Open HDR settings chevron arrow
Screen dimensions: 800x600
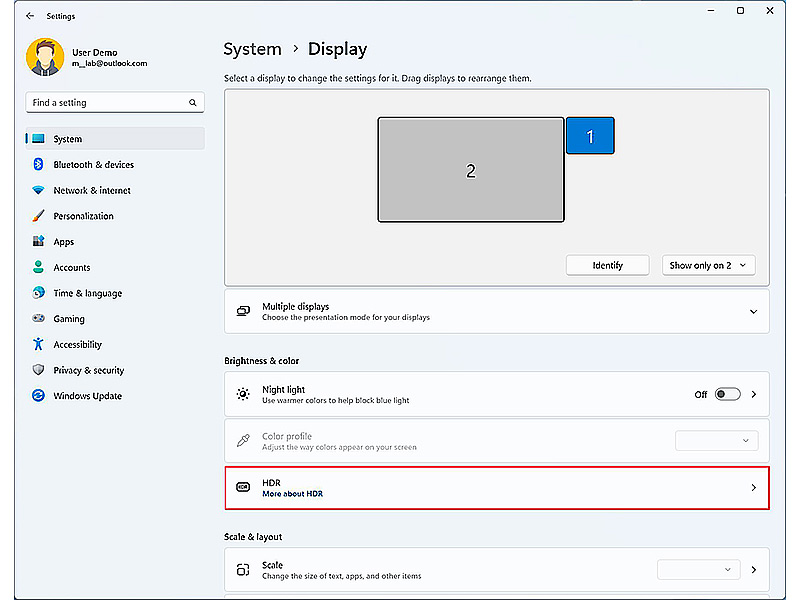(x=754, y=488)
